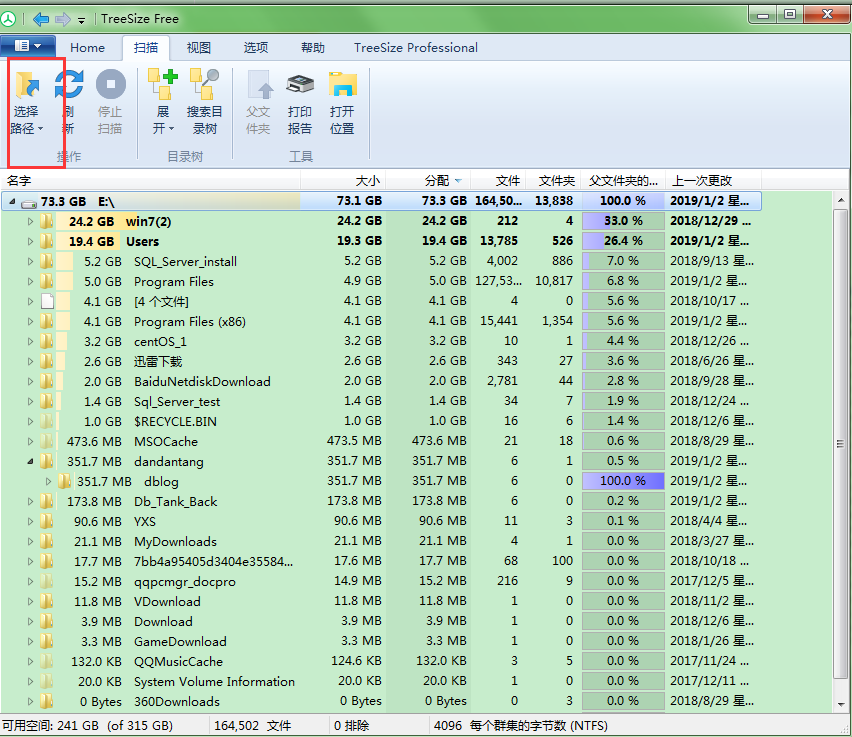
Task: Click the back arrow in title bar
Action: point(40,18)
